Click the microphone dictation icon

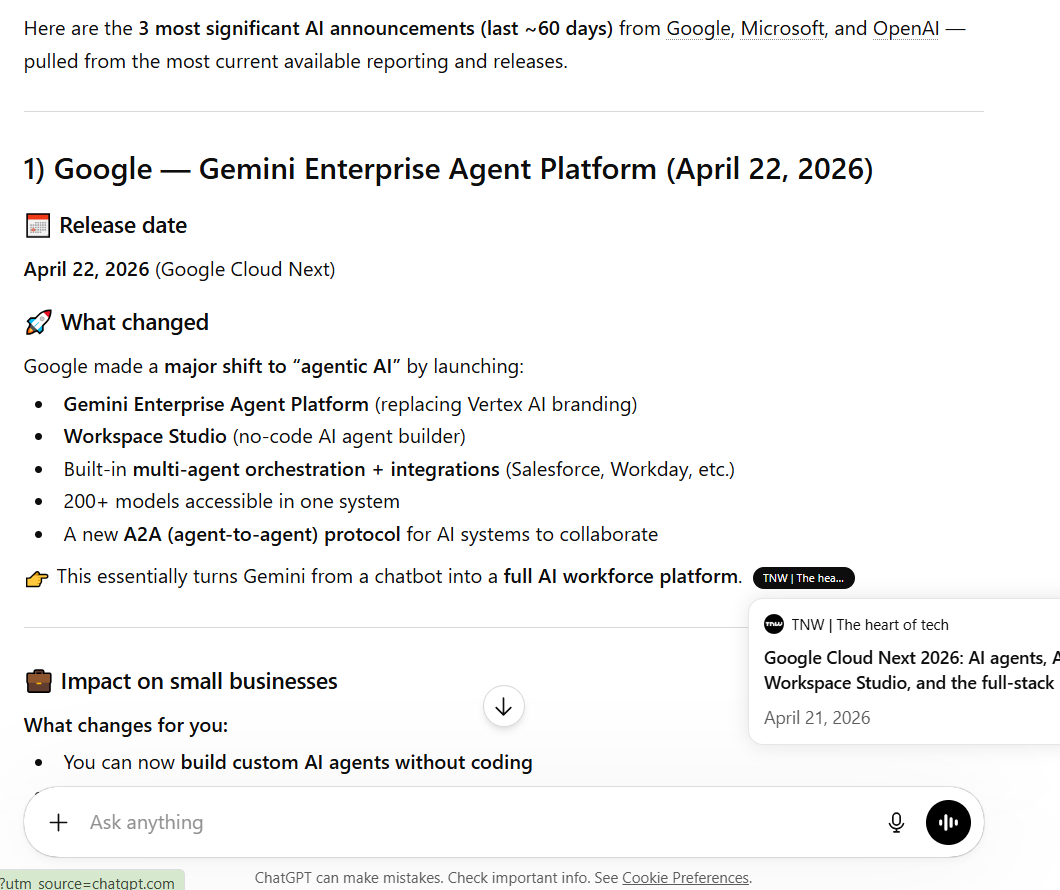tap(896, 822)
